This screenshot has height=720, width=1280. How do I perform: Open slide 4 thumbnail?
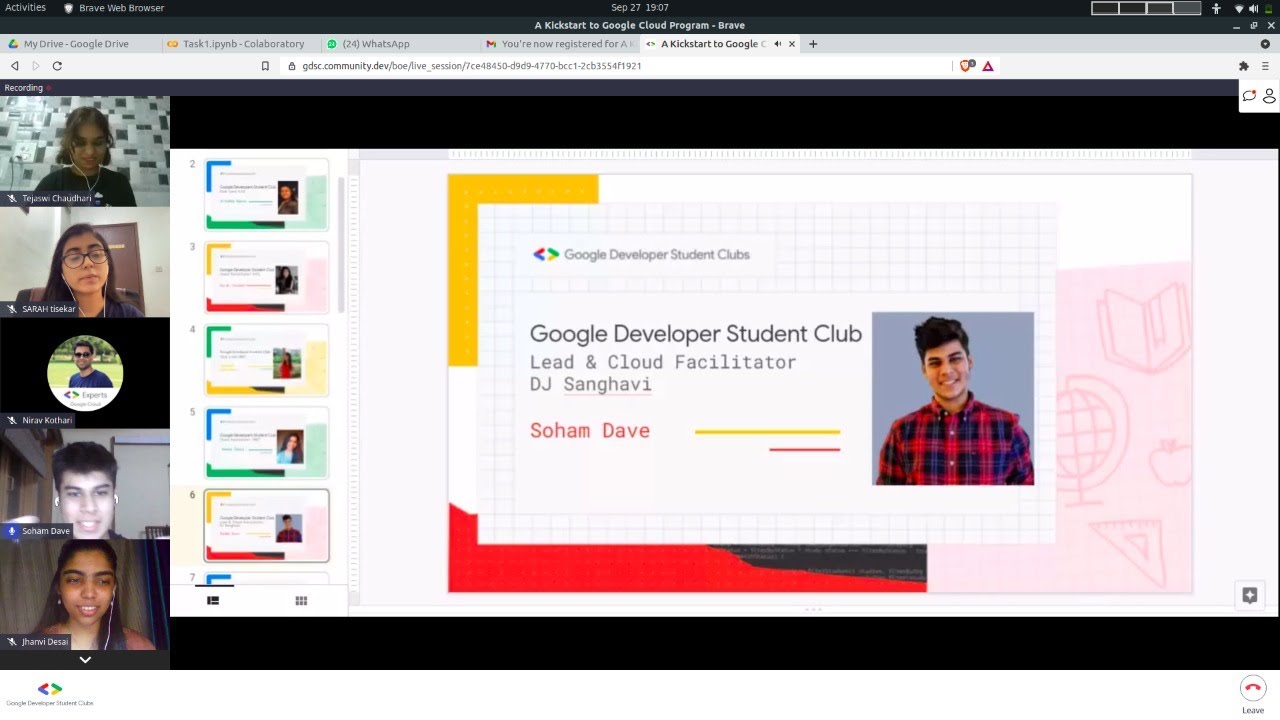point(266,360)
